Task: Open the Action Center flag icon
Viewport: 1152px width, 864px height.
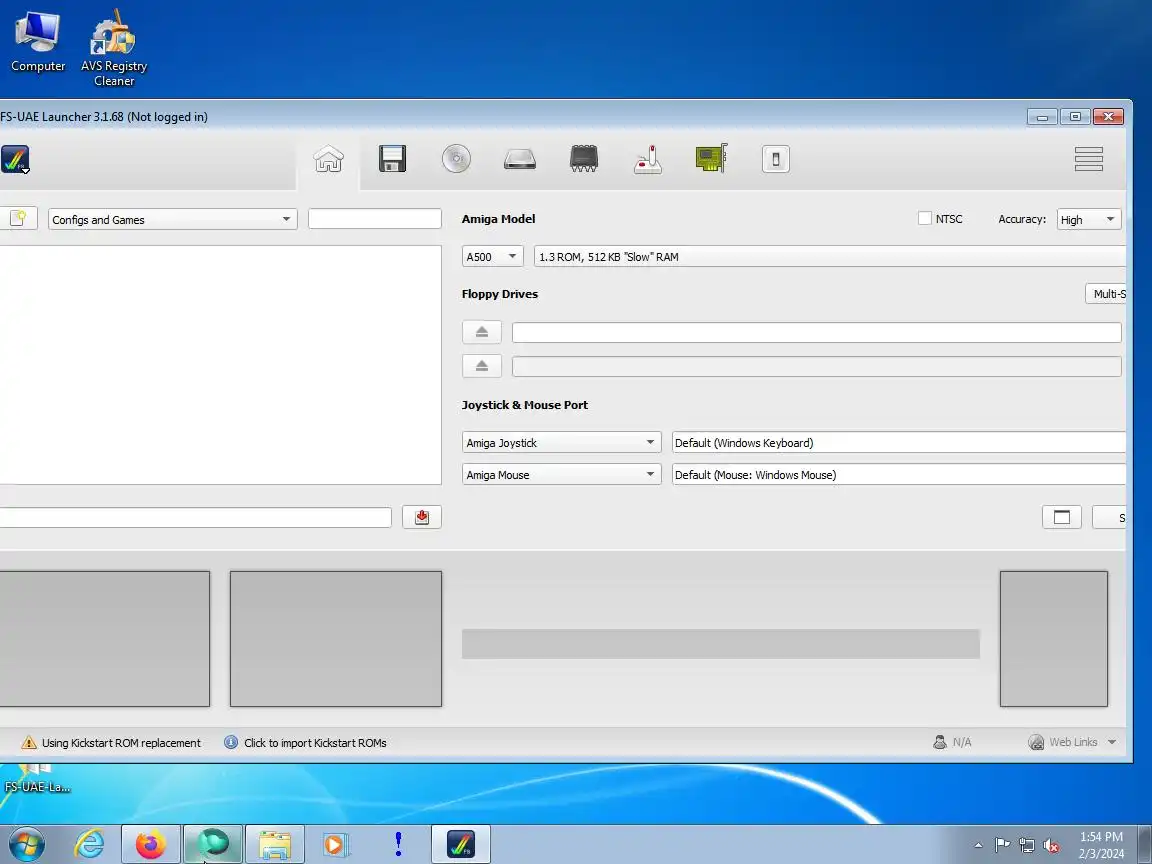Action: (x=1001, y=845)
